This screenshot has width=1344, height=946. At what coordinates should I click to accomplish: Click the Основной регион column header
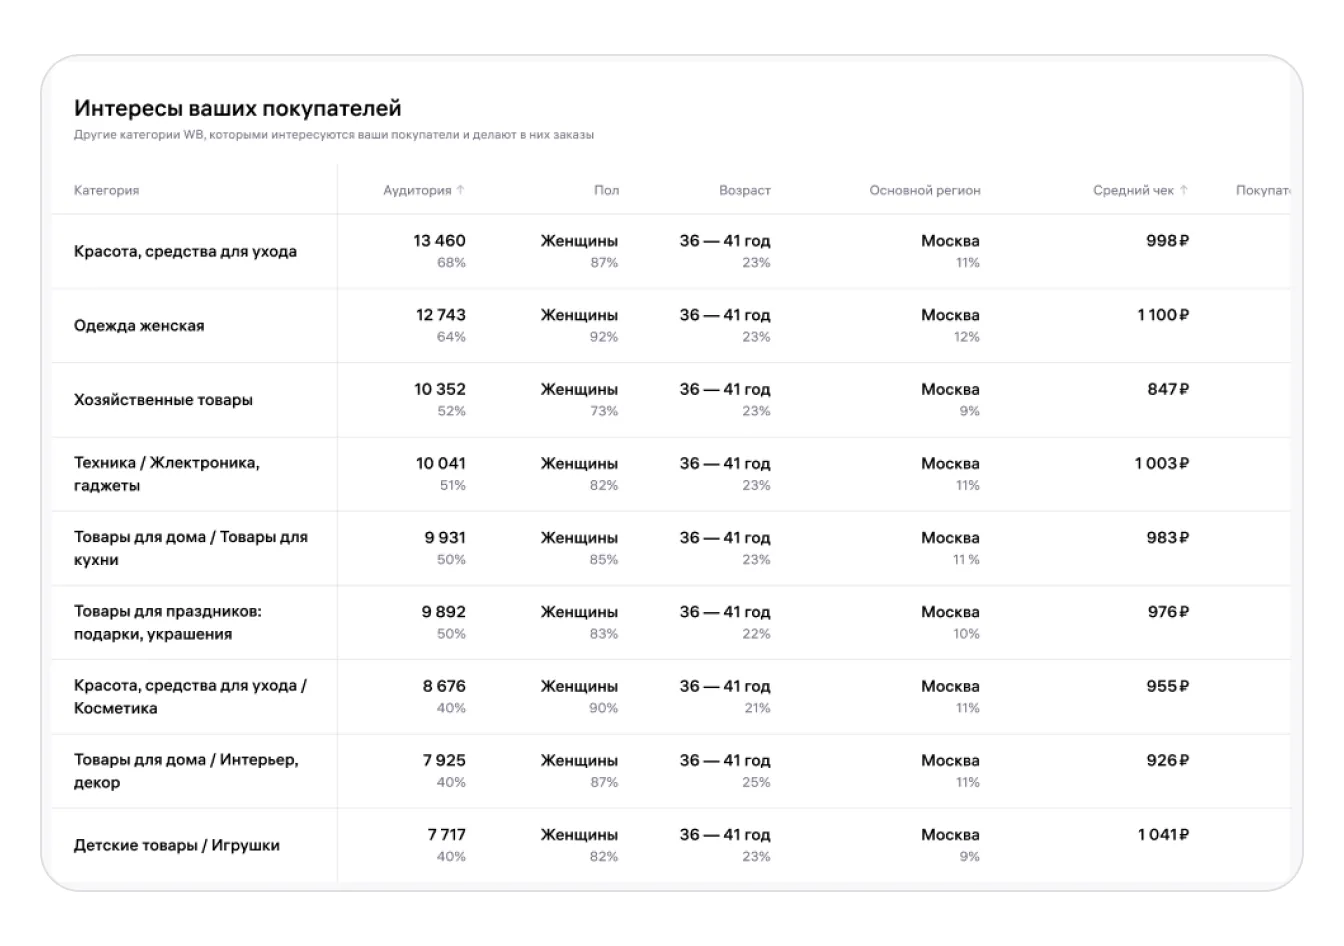(924, 190)
